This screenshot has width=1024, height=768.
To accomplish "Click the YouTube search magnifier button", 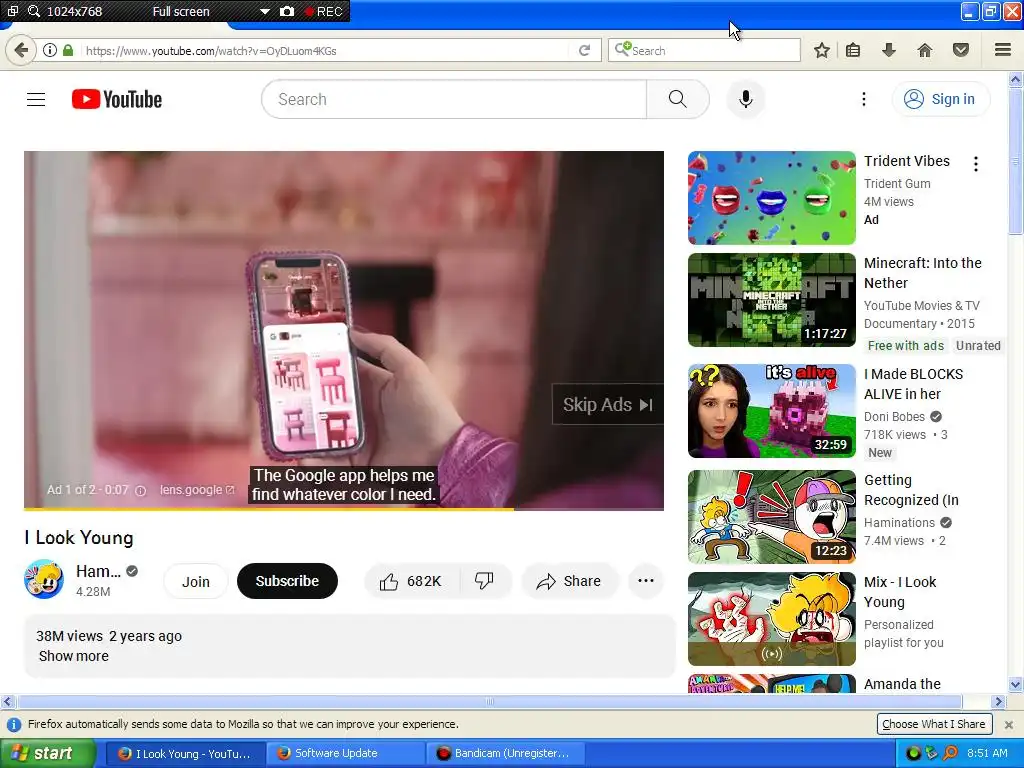I will (x=678, y=99).
